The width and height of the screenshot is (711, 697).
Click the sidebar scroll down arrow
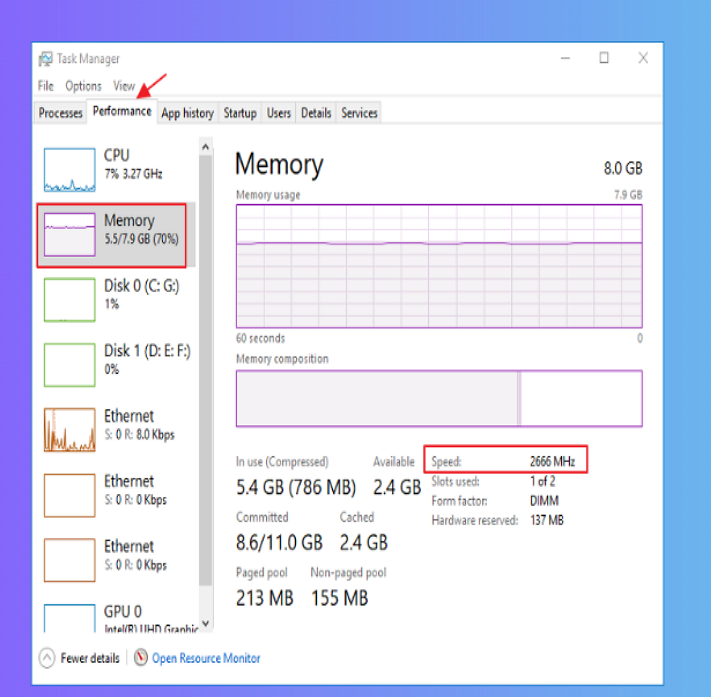[x=206, y=624]
